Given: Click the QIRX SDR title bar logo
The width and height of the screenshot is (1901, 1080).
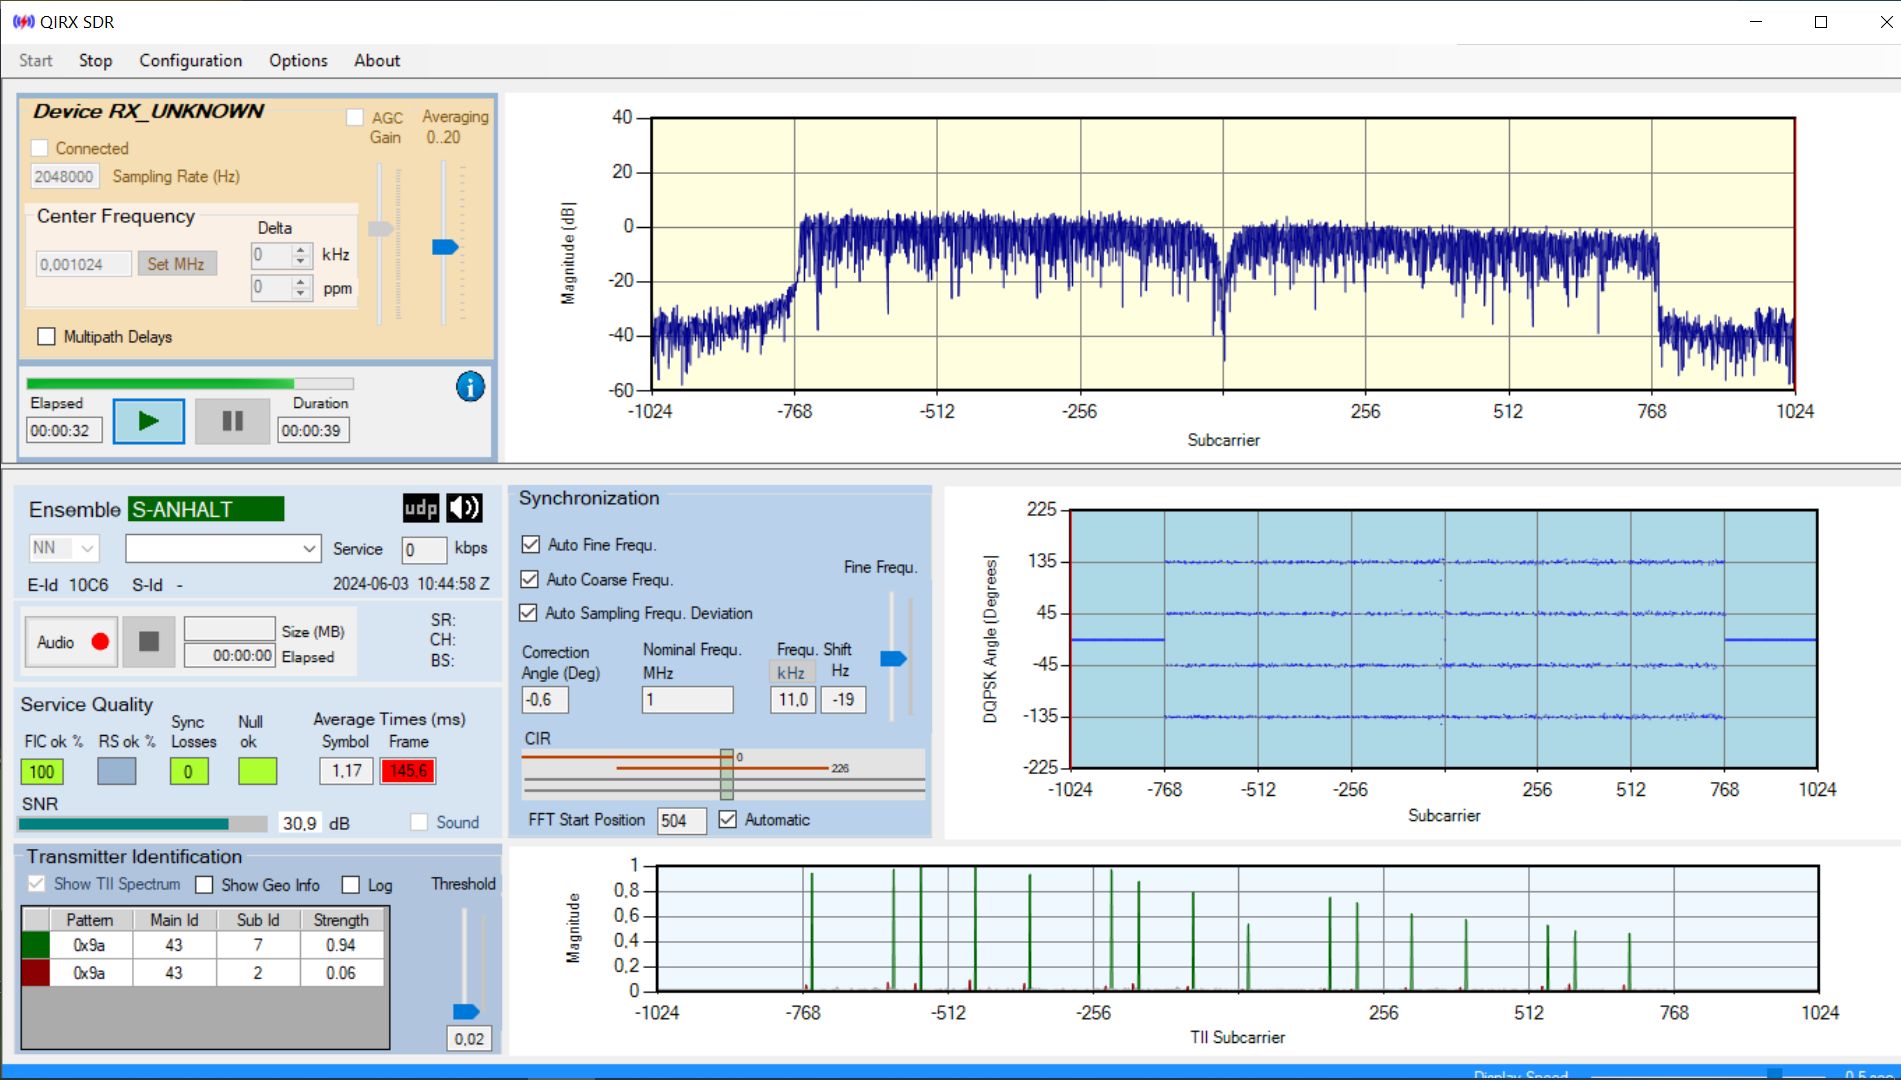Looking at the screenshot, I should (22, 21).
